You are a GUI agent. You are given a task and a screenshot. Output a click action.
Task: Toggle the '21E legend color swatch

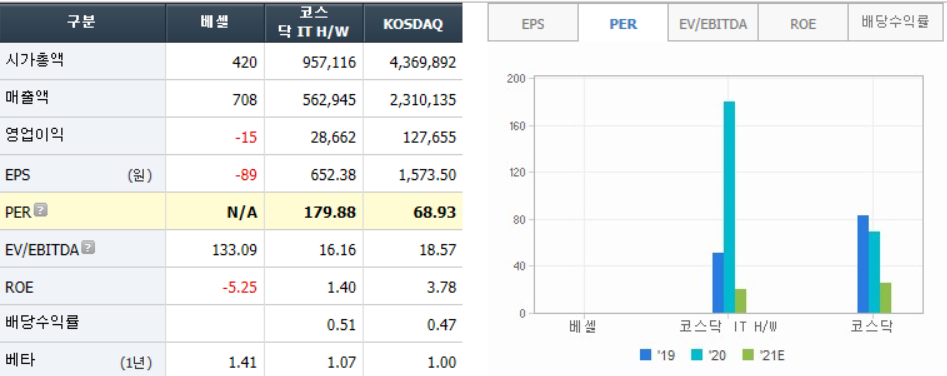[747, 355]
